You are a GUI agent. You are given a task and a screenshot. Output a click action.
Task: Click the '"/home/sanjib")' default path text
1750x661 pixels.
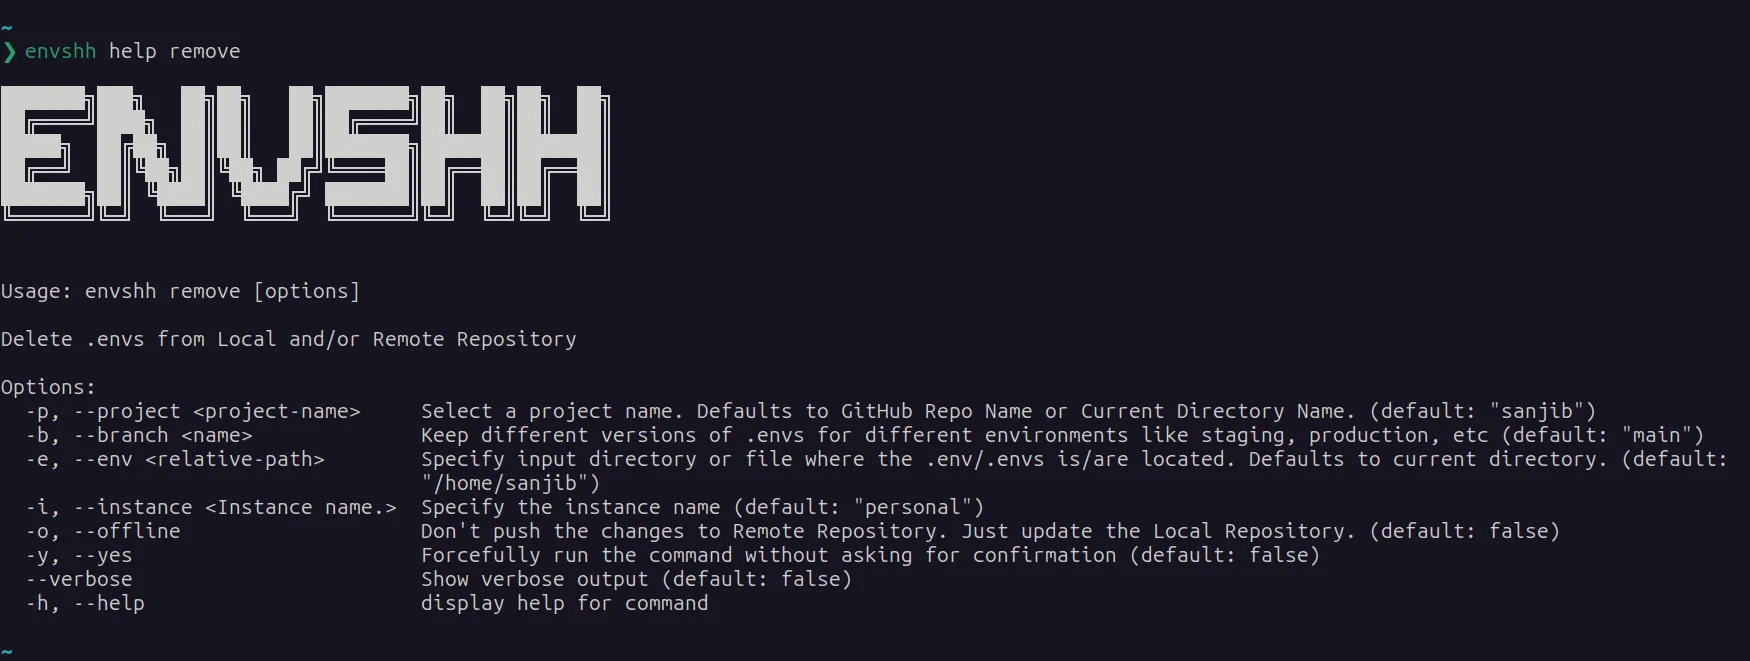tap(510, 483)
